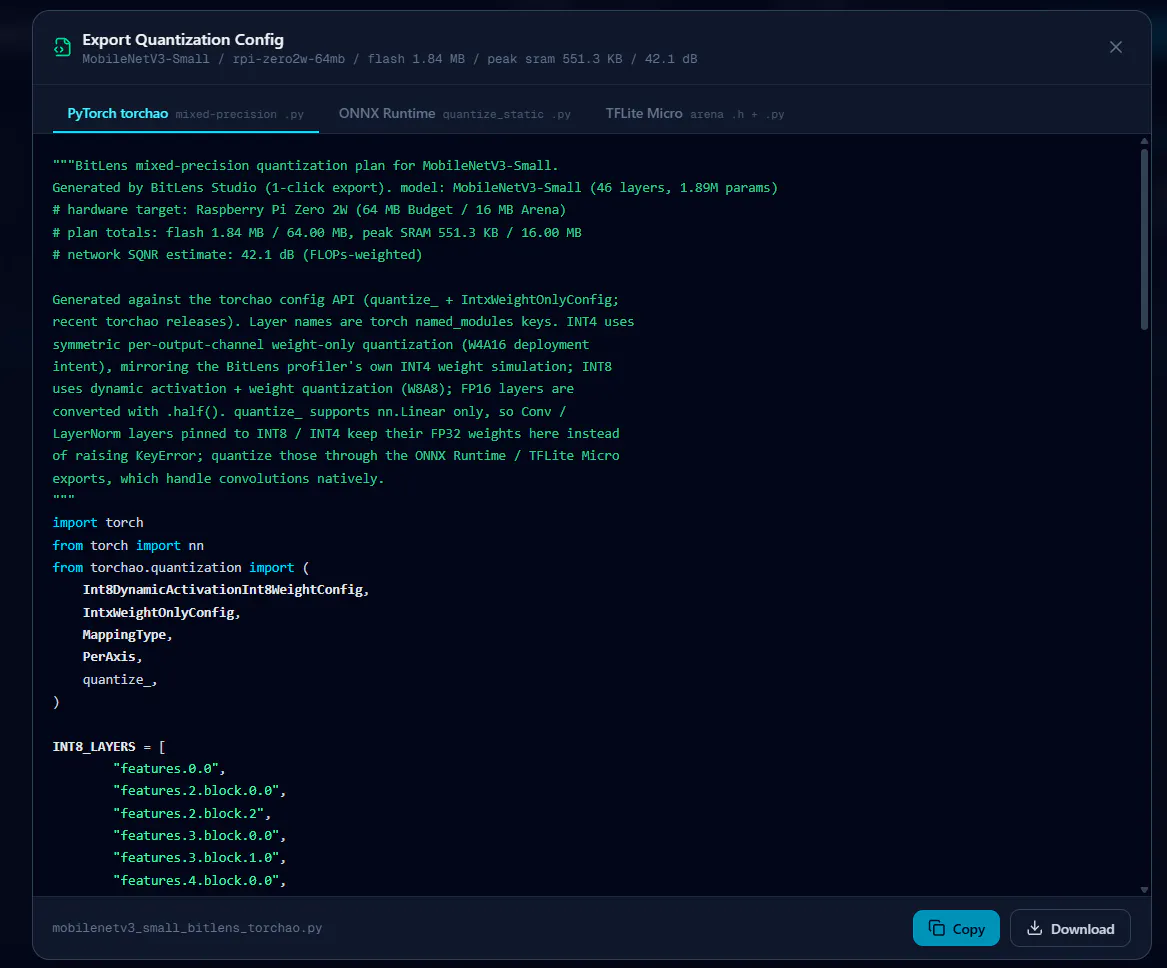Screen dimensions: 1167x968
Task: Click the '# hardware target: Raspberry Pi Zero 2W' comment
Action: coord(309,210)
